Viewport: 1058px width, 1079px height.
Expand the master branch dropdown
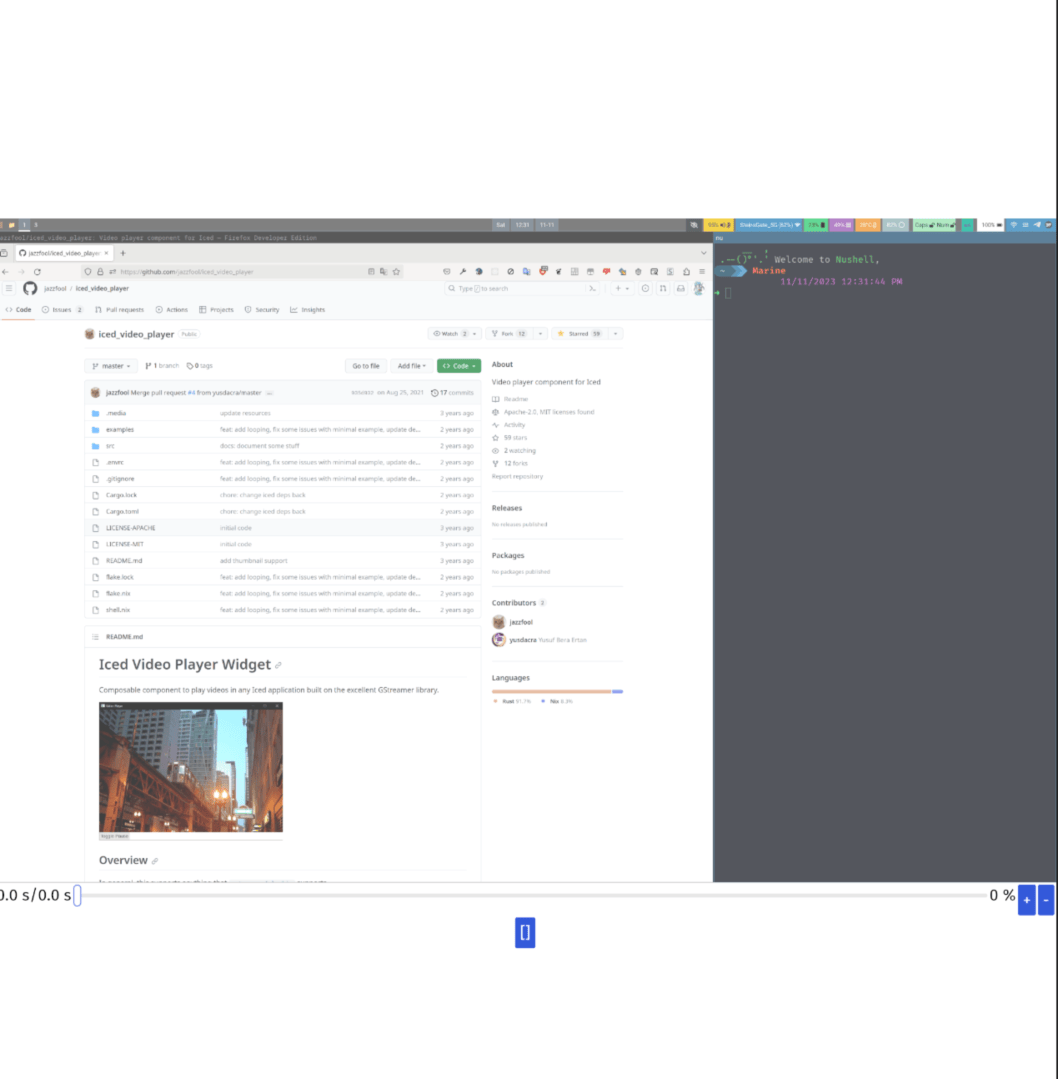(111, 366)
